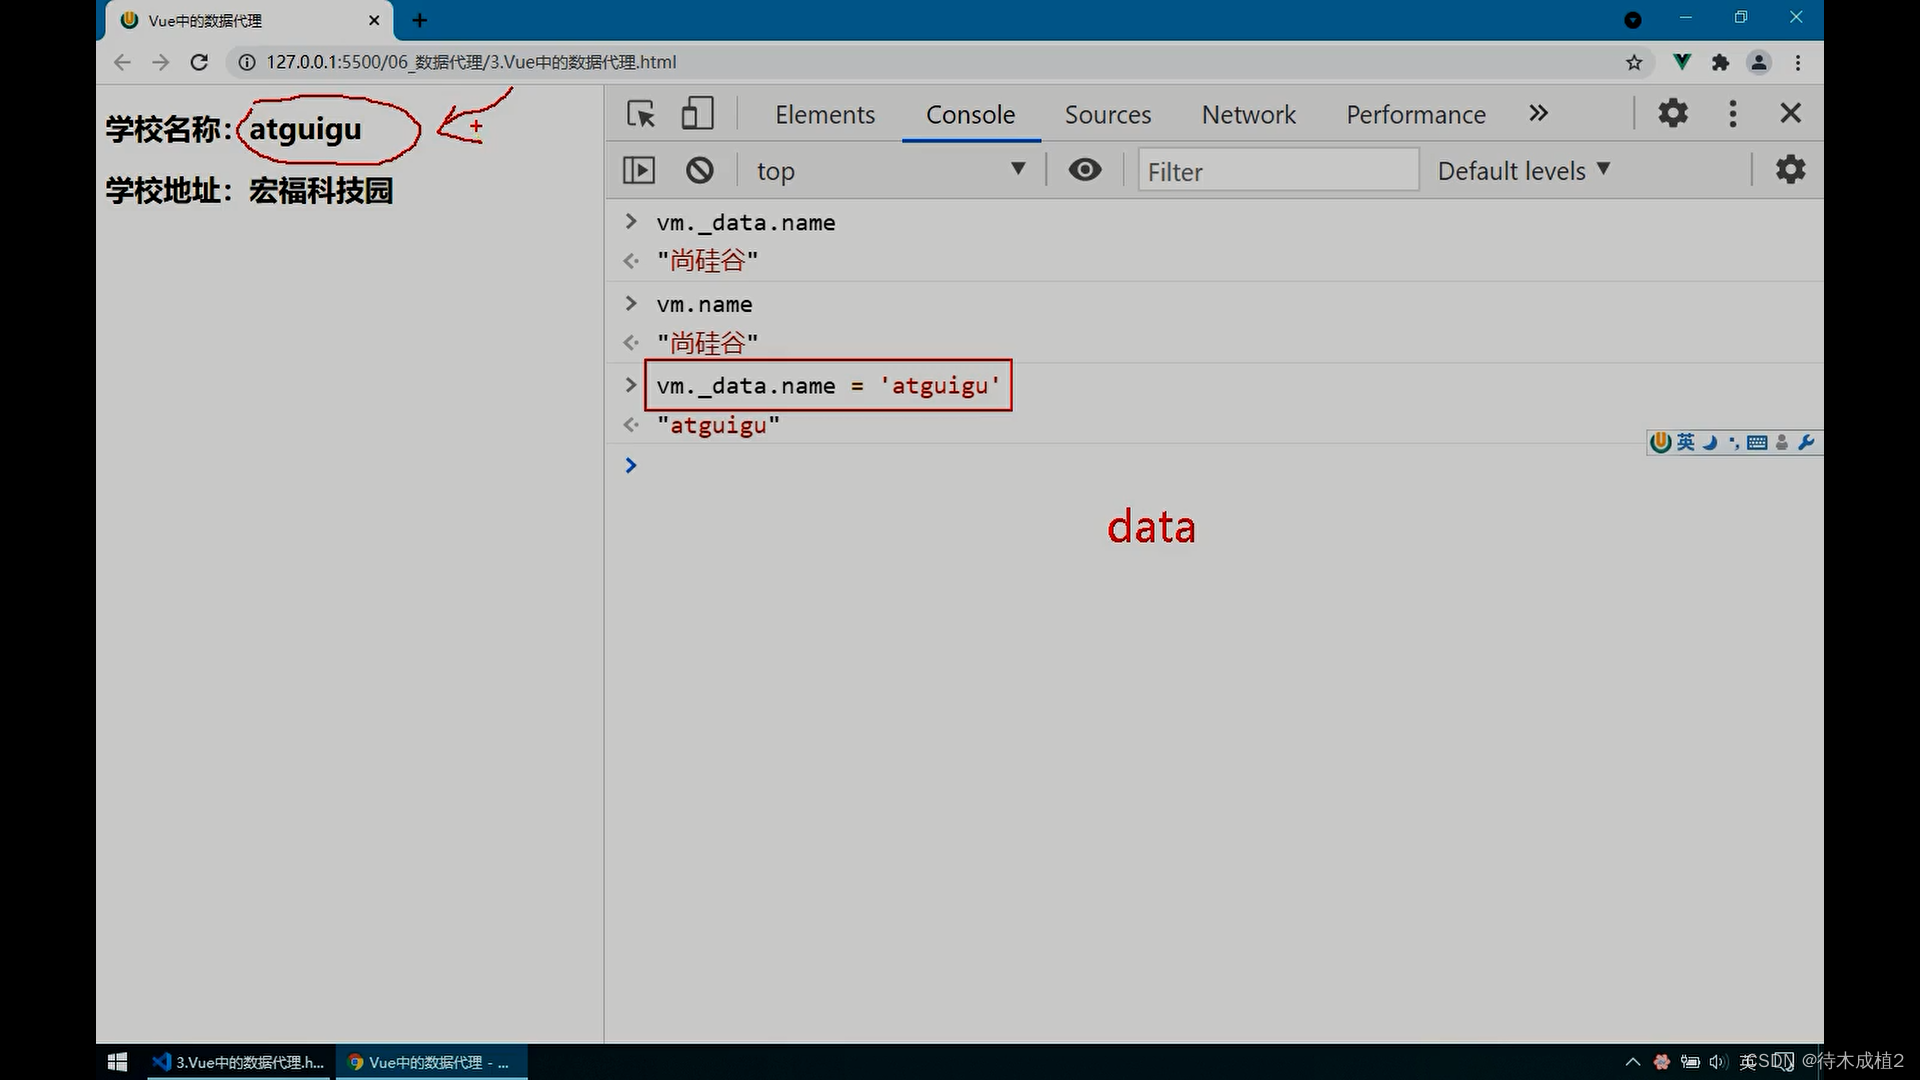Open a new browser tab
Viewport: 1920px width, 1080px height.
(420, 20)
